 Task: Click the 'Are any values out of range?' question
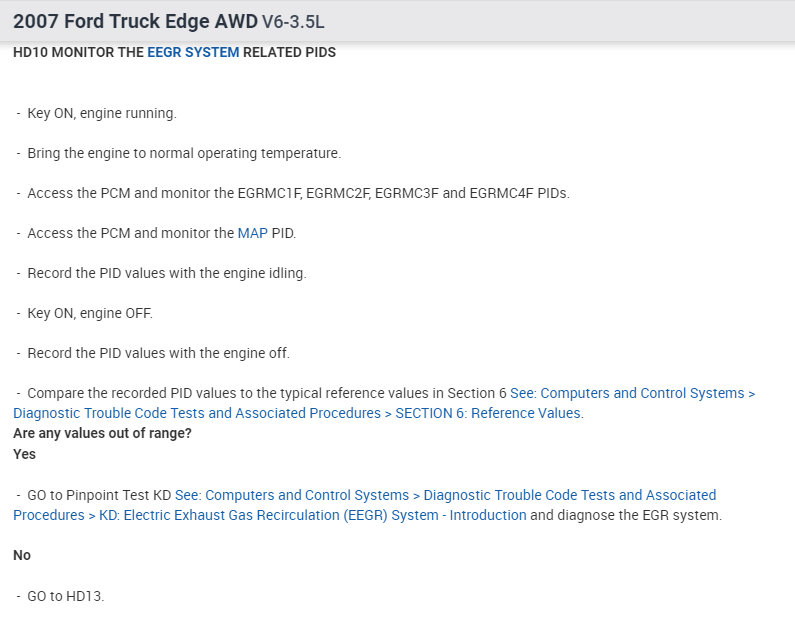(x=102, y=433)
